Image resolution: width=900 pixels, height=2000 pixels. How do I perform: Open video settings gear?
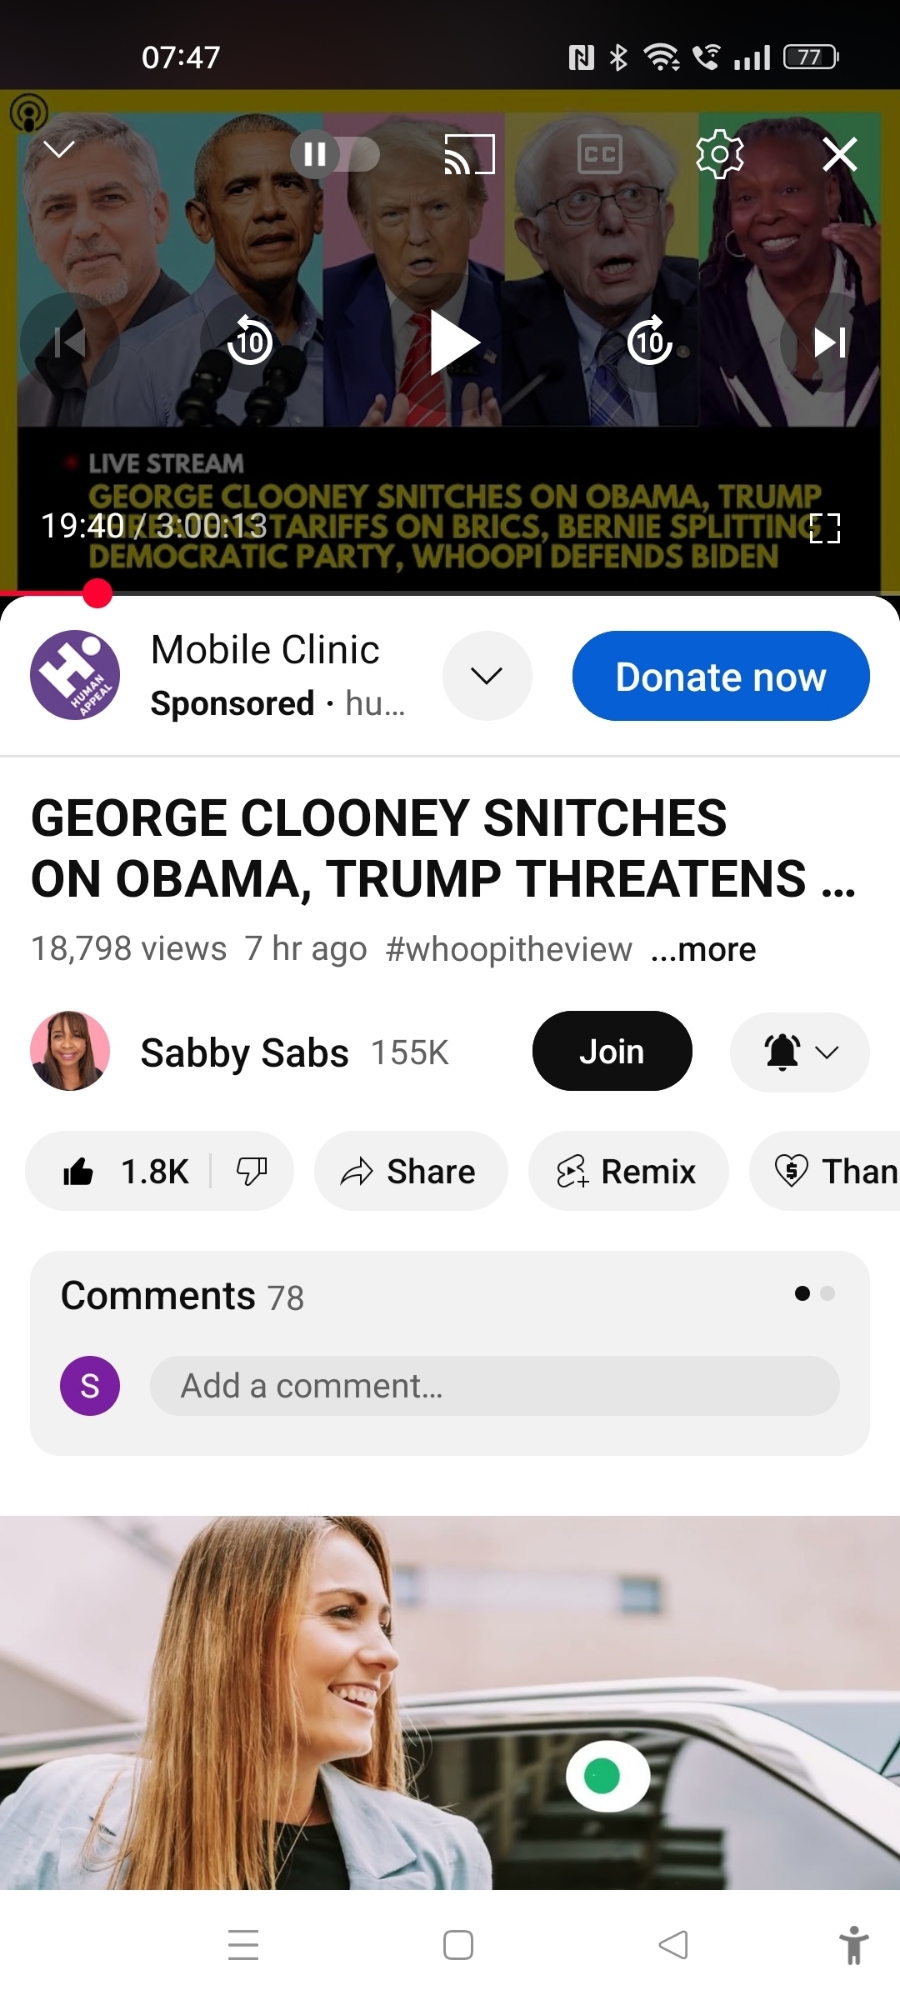point(720,154)
